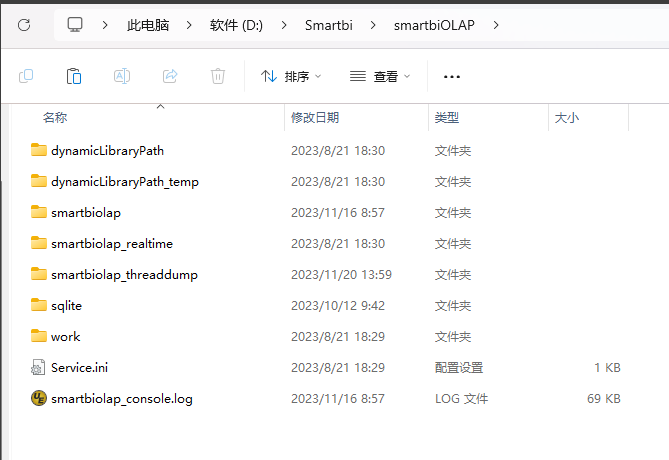Click the sort arrow above 名称 column
This screenshot has width=669, height=460.
click(160, 106)
